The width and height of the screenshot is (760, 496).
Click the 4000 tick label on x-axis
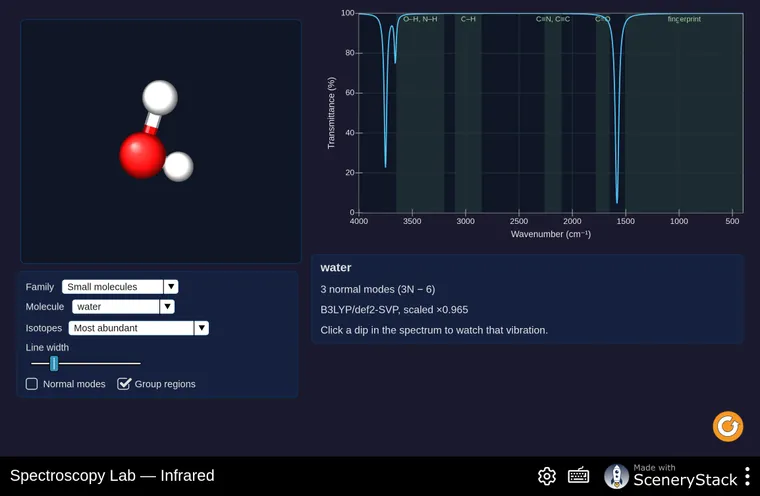(359, 221)
